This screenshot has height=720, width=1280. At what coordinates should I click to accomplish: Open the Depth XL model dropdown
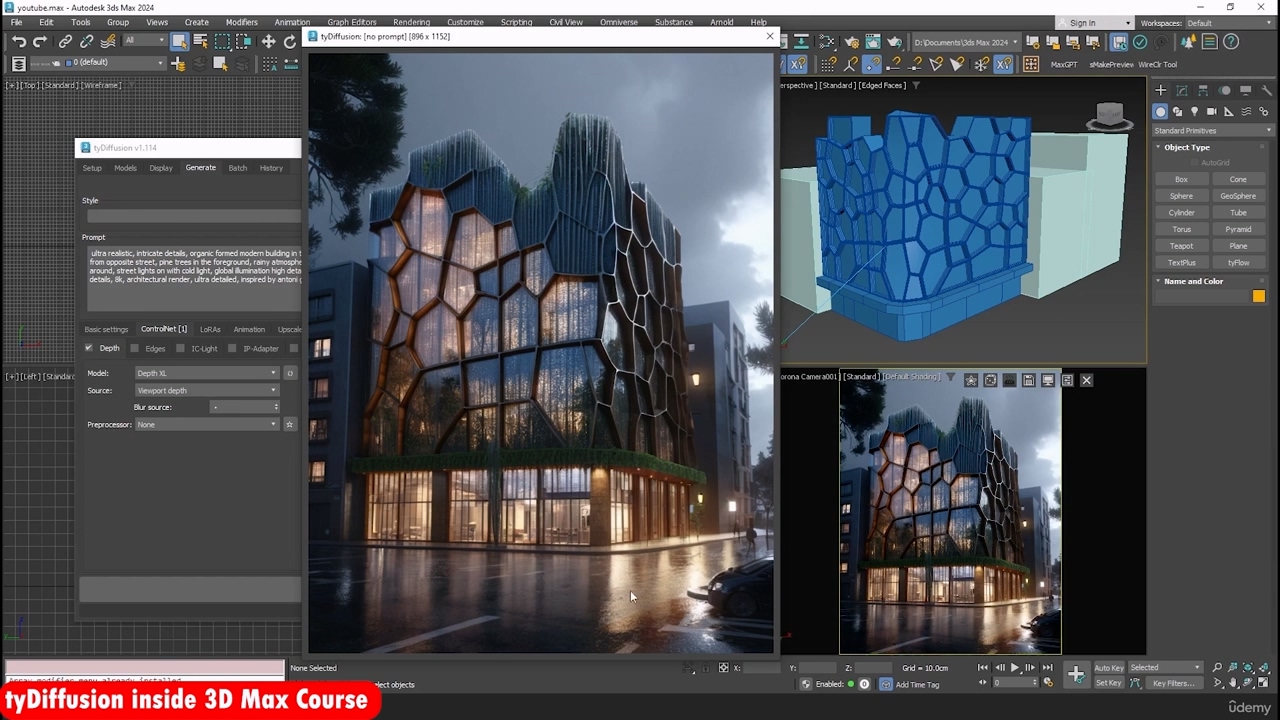207,373
